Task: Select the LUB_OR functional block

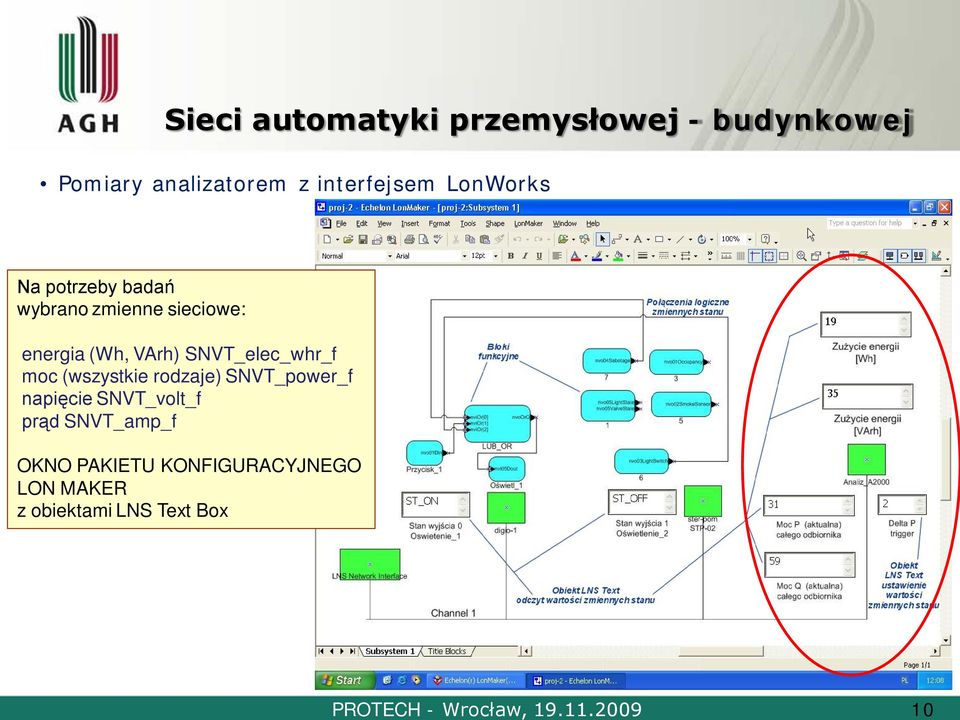Action: 497,424
